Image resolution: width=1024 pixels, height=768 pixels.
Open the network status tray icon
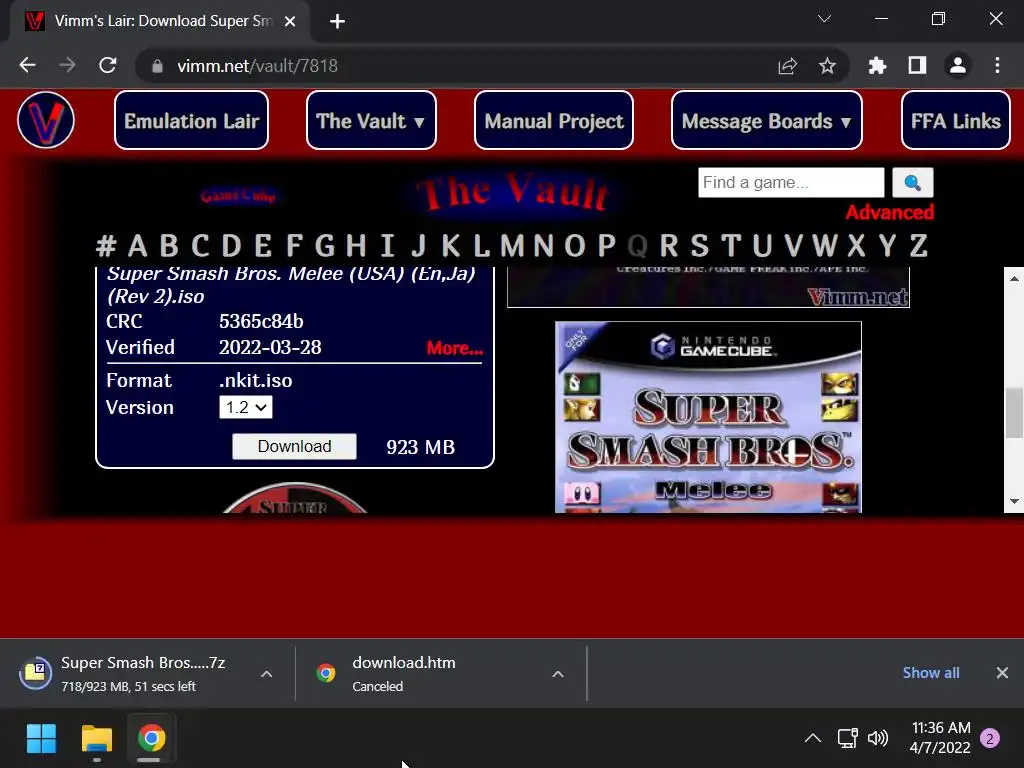pos(847,738)
